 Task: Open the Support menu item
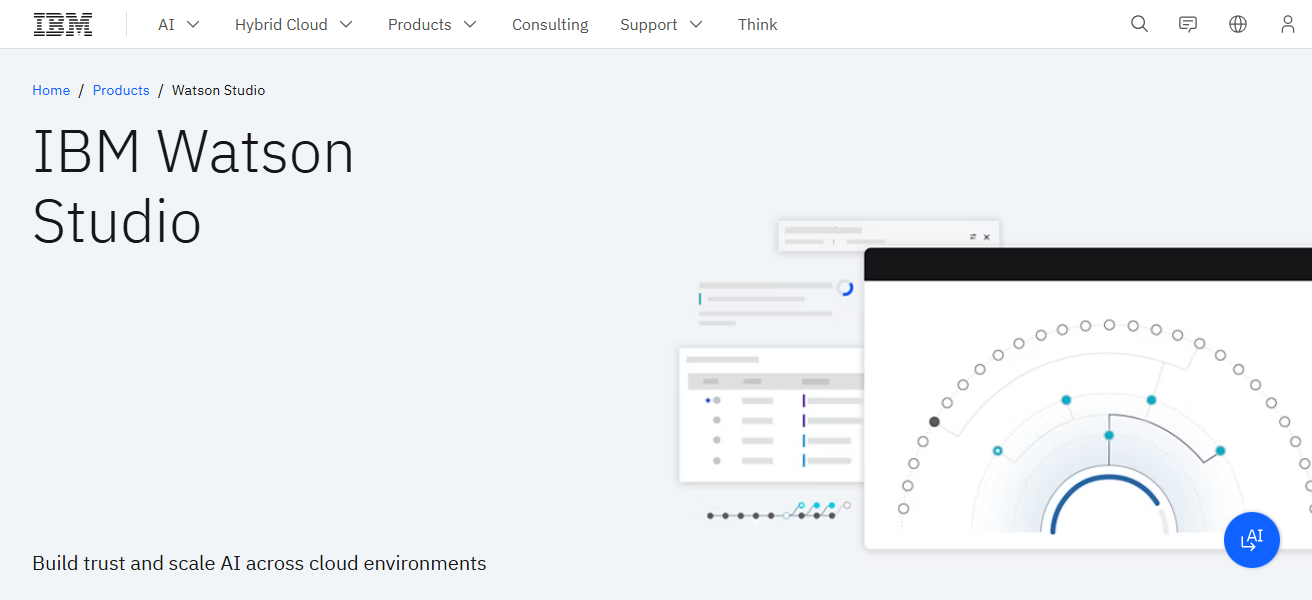tap(648, 24)
